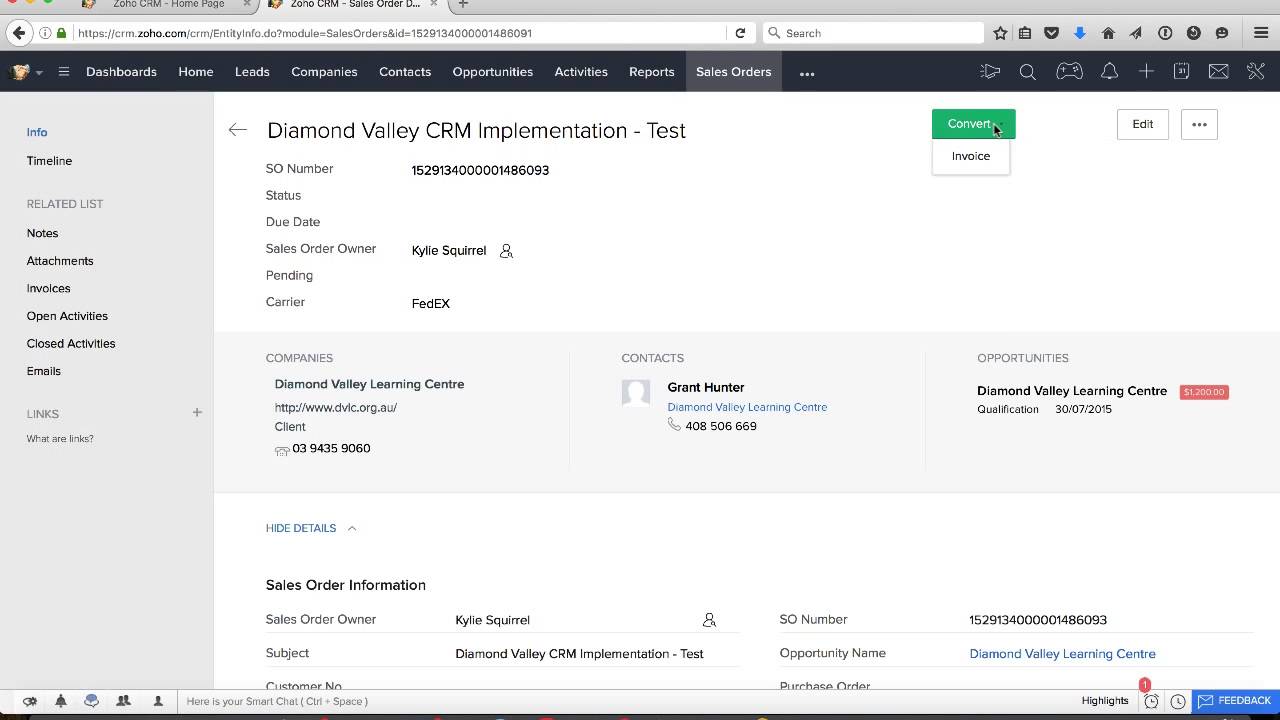Open the profile logo dropdown arrow
1280x720 pixels.
click(x=39, y=72)
